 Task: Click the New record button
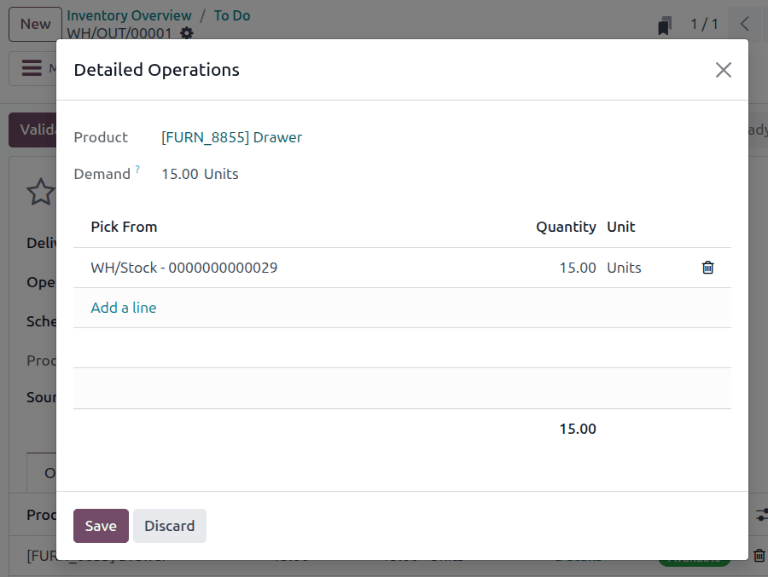(x=35, y=24)
